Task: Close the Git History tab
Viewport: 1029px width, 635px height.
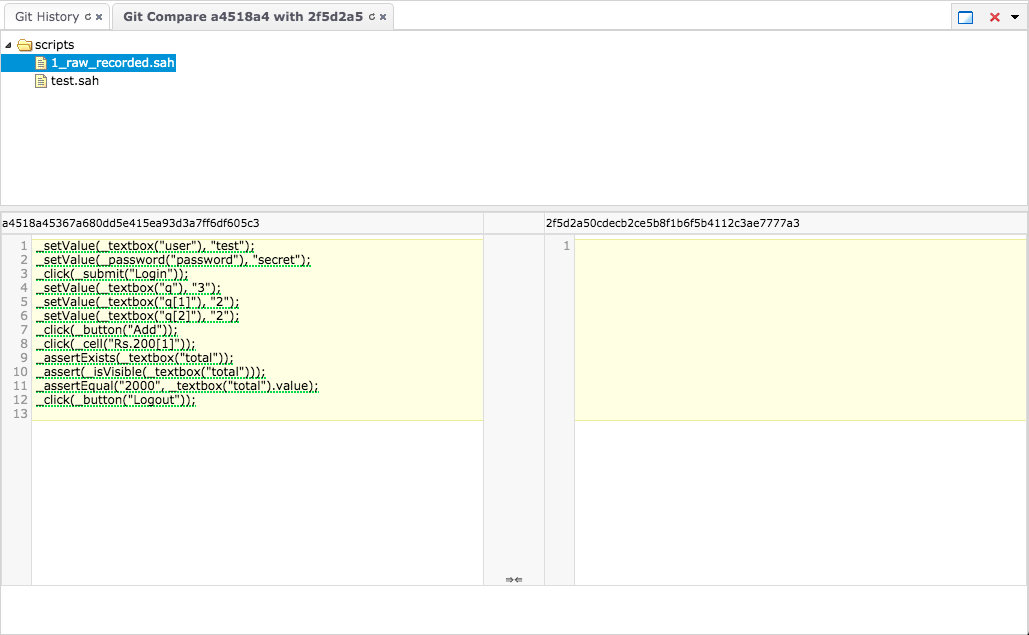Action: point(99,17)
